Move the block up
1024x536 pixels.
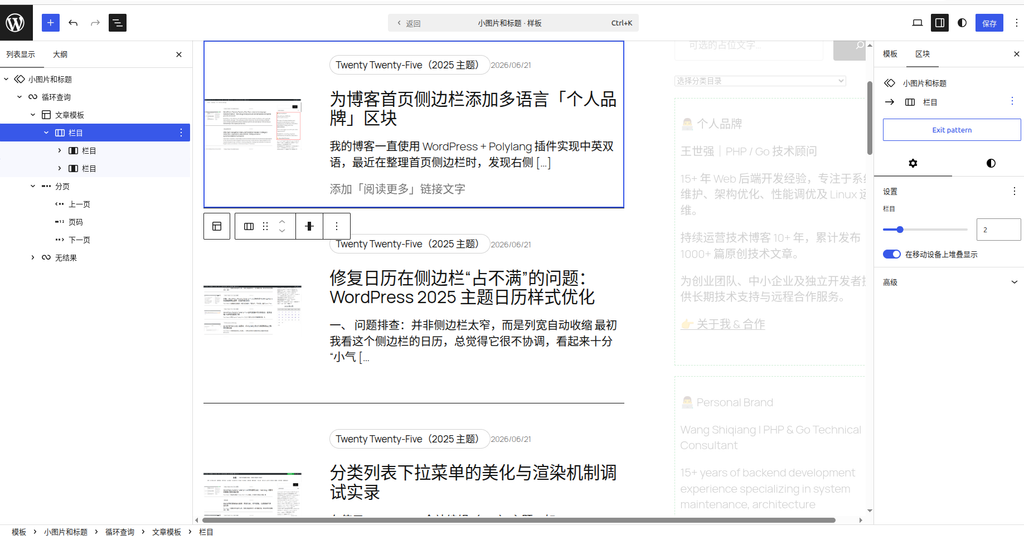pyautogui.click(x=282, y=221)
